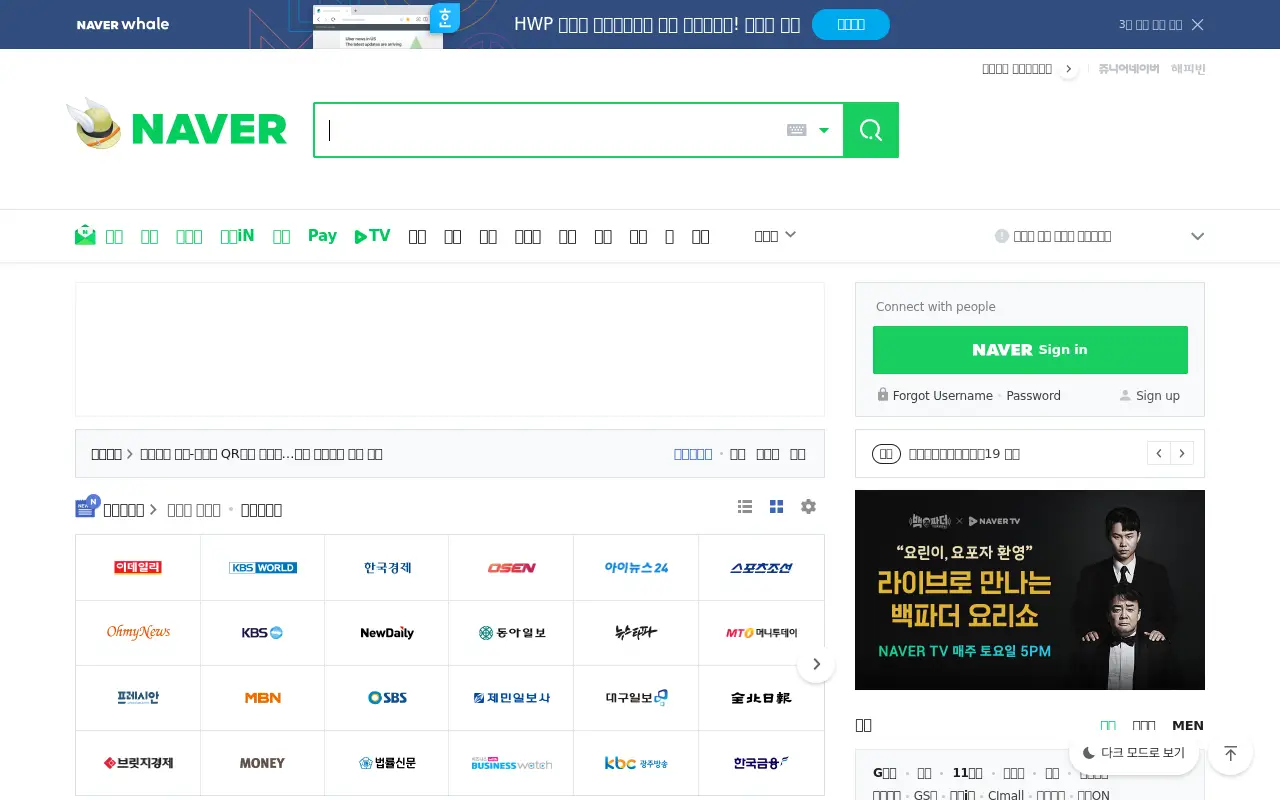Click the Sign up link
The height and width of the screenshot is (800, 1280).
[x=1157, y=395]
